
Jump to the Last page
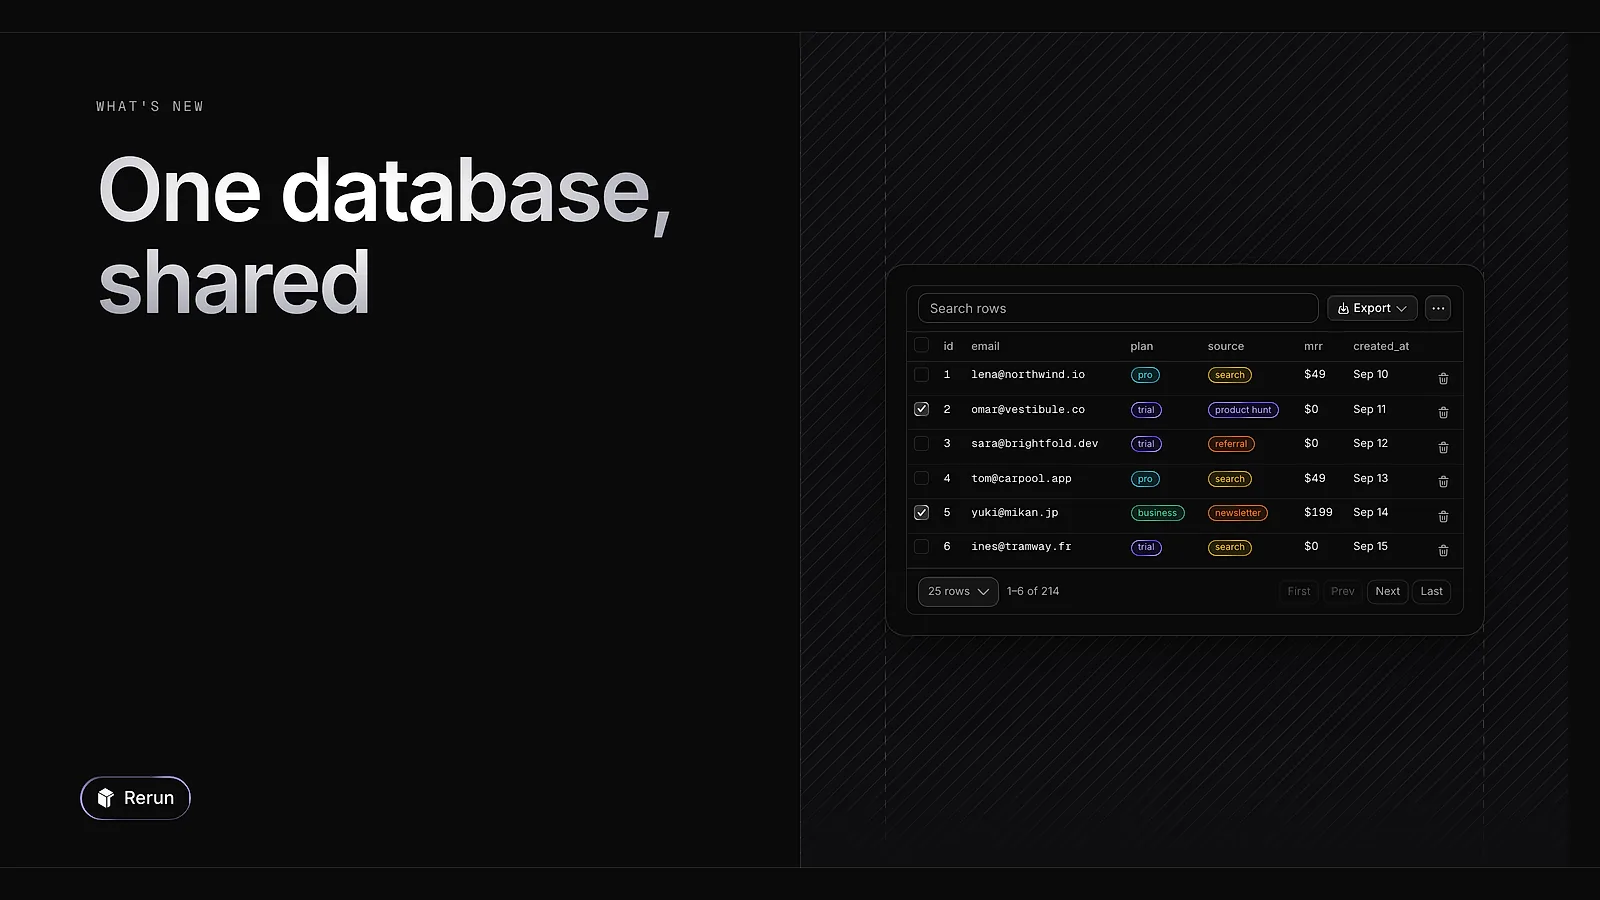[x=1431, y=591]
